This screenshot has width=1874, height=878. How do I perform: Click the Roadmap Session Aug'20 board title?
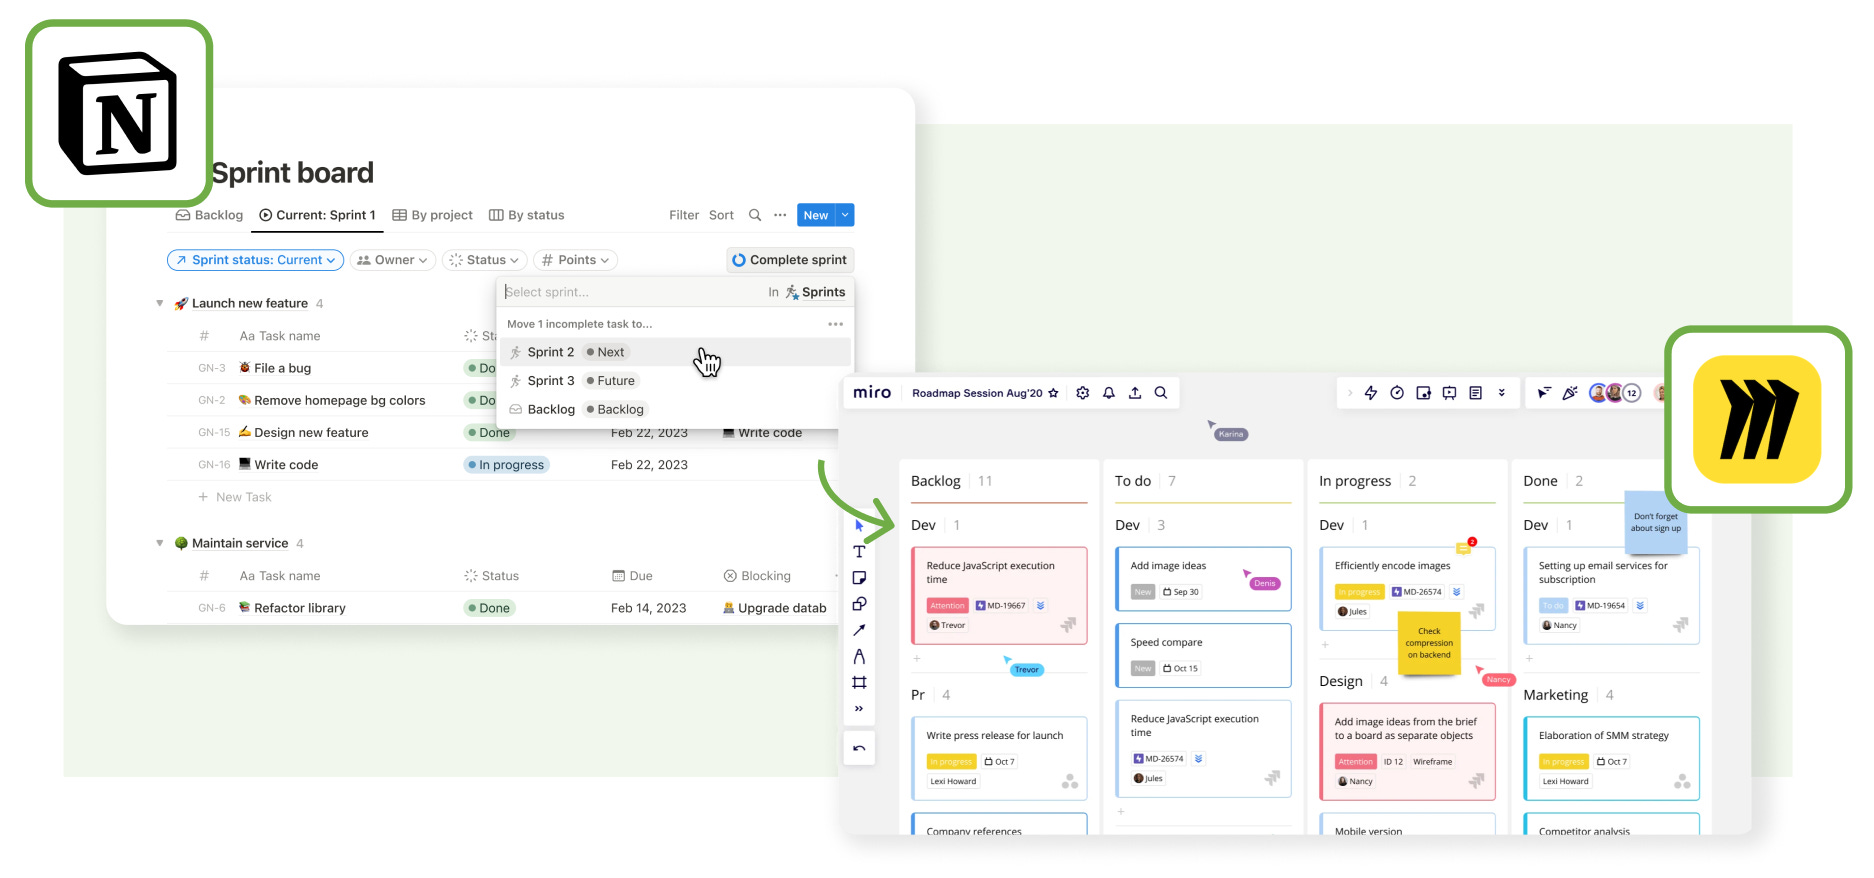[977, 393]
